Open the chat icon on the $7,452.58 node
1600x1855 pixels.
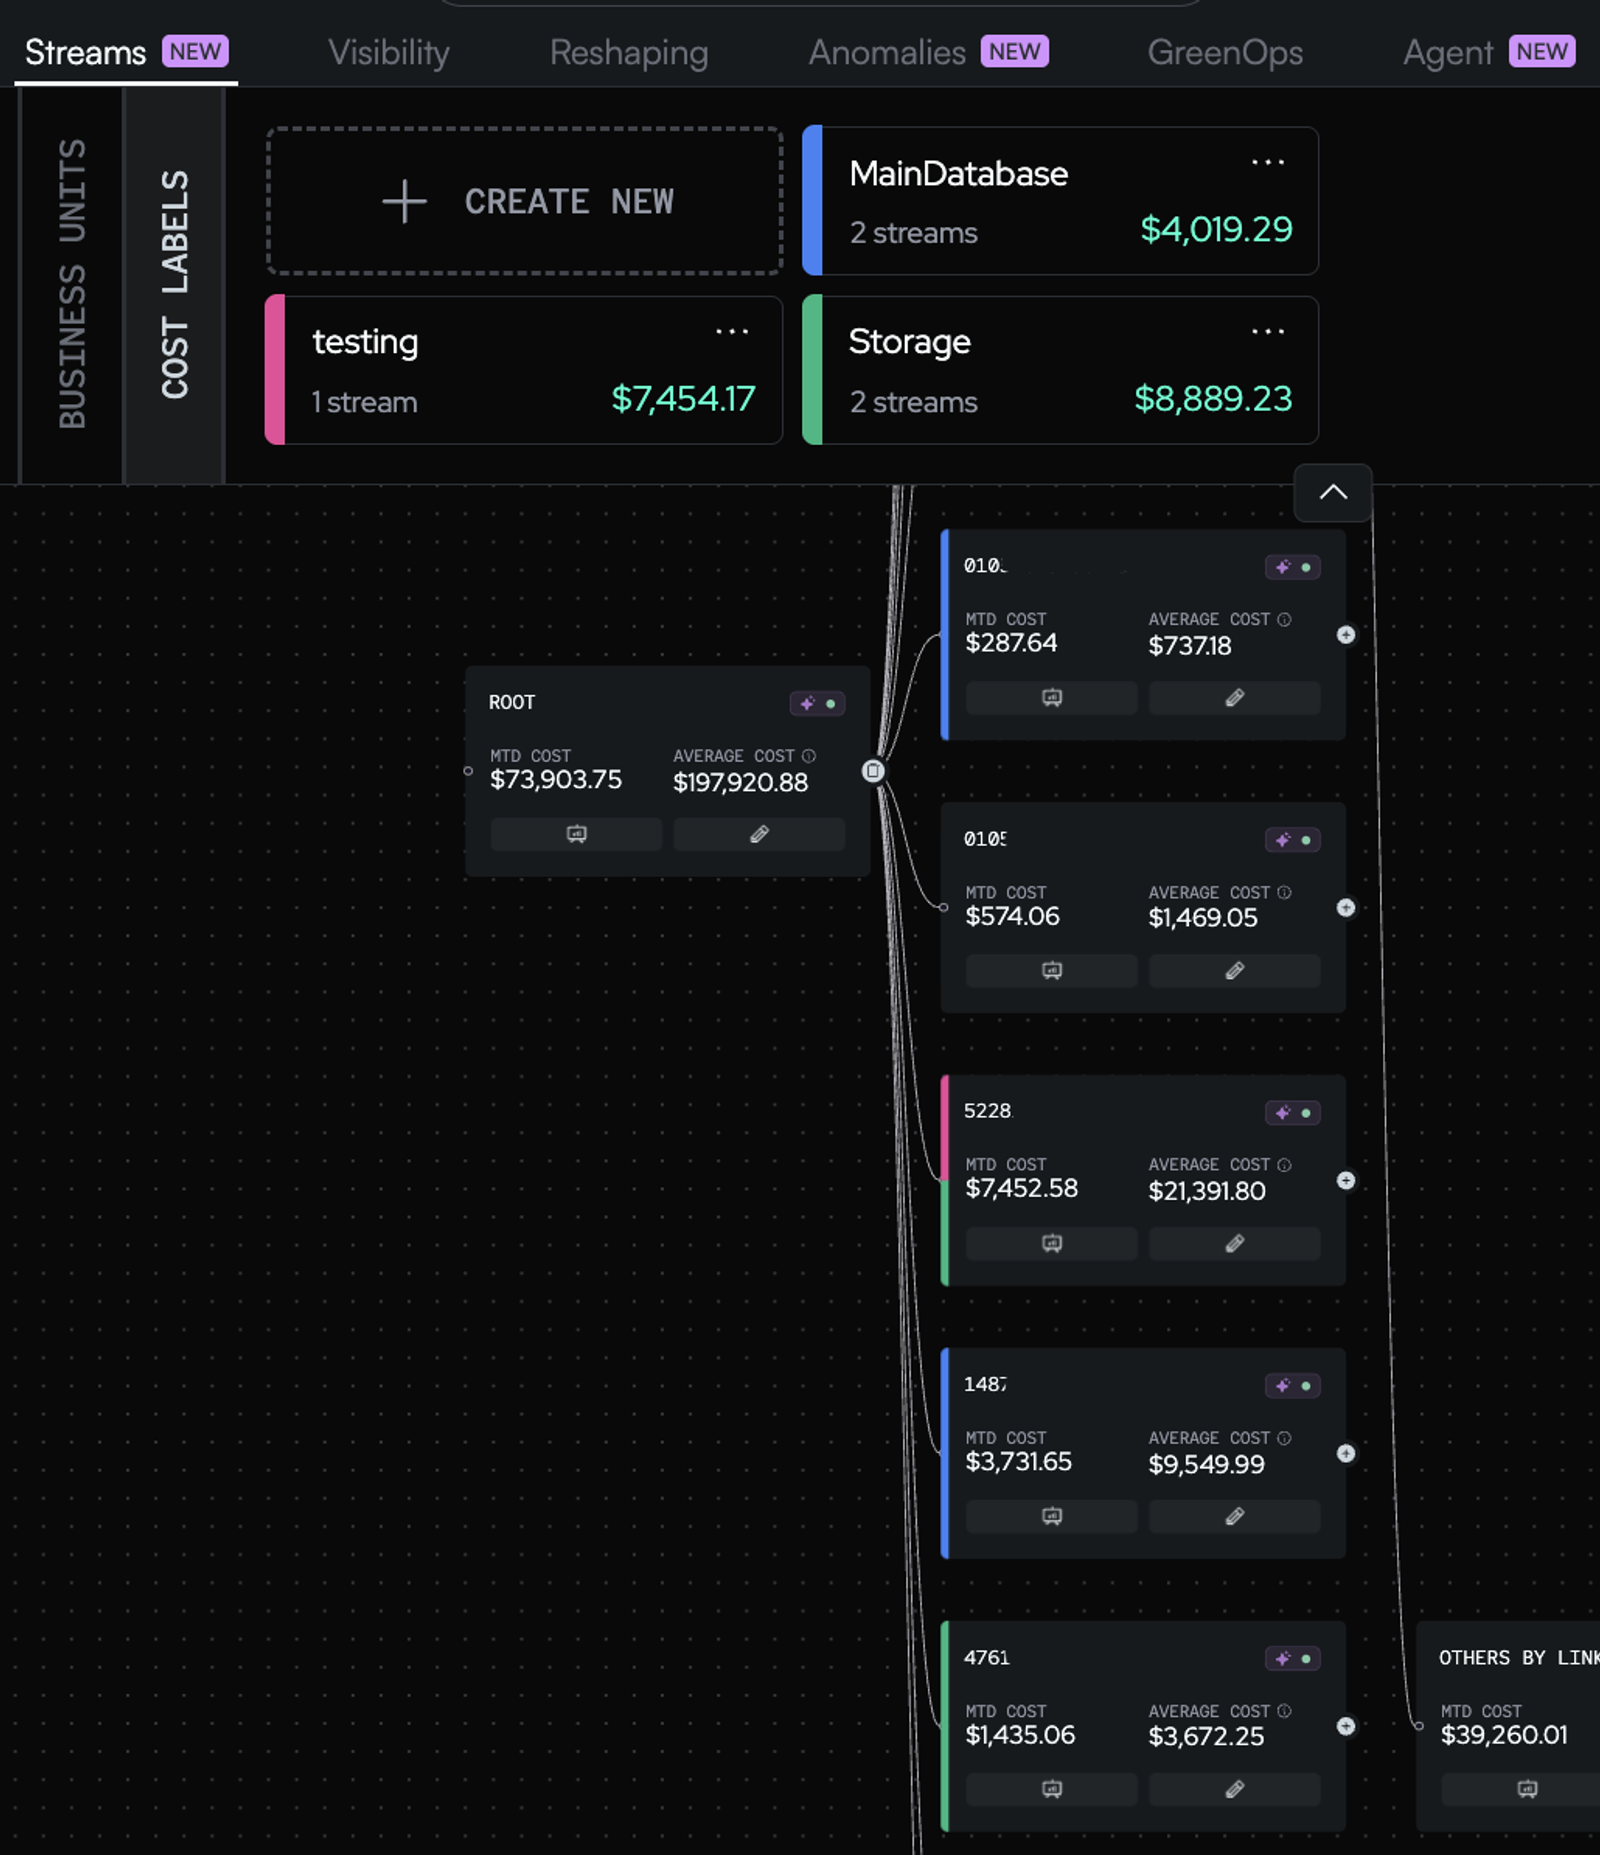(1052, 1244)
